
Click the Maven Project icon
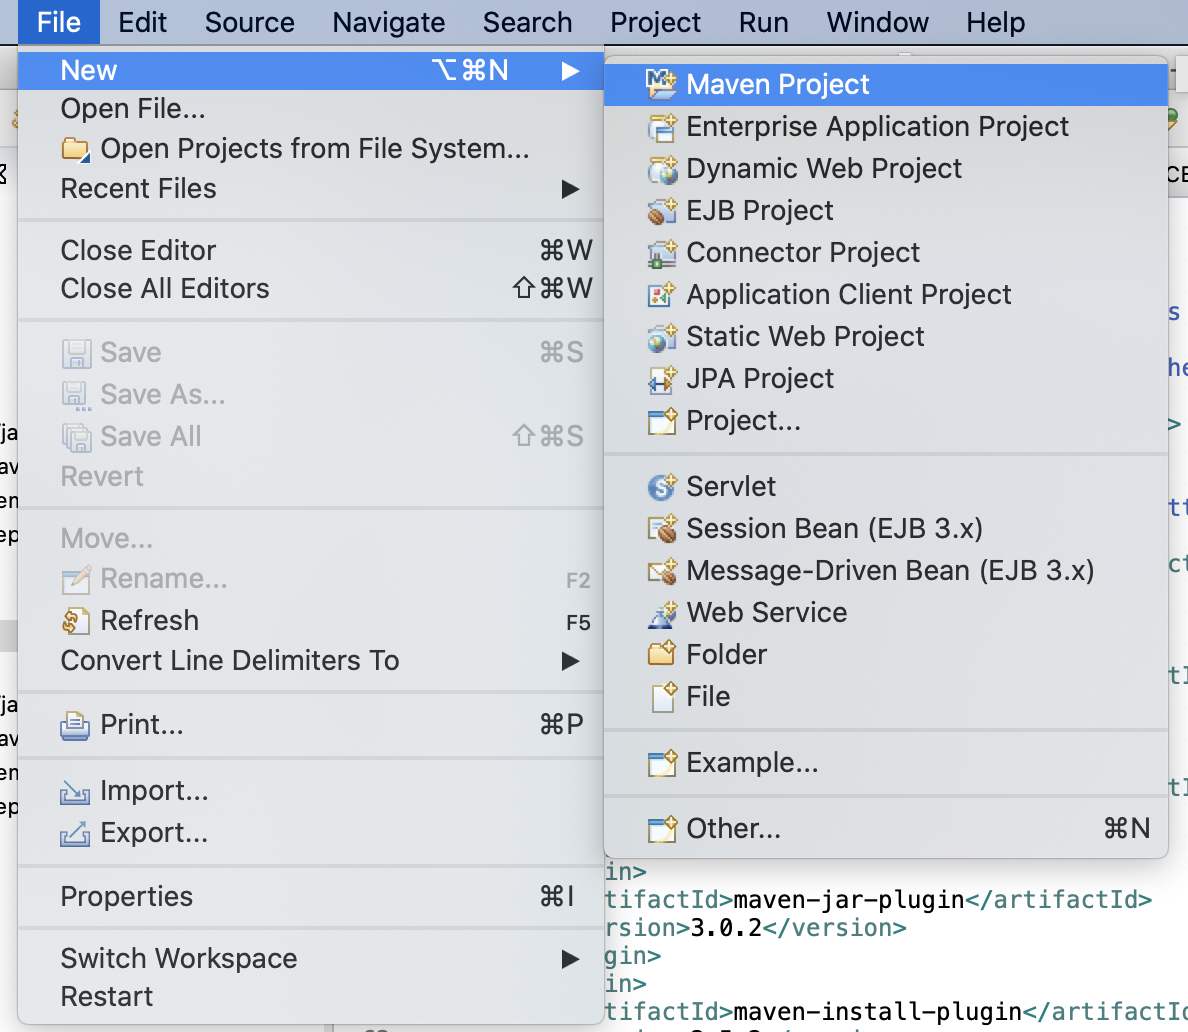click(661, 84)
